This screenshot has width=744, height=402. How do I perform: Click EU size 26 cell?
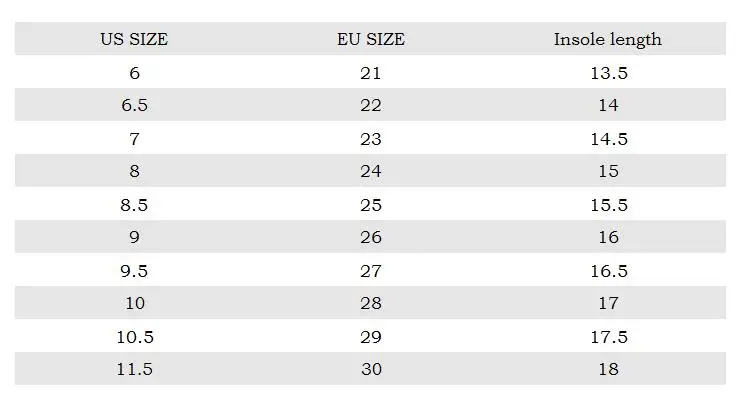(x=370, y=238)
